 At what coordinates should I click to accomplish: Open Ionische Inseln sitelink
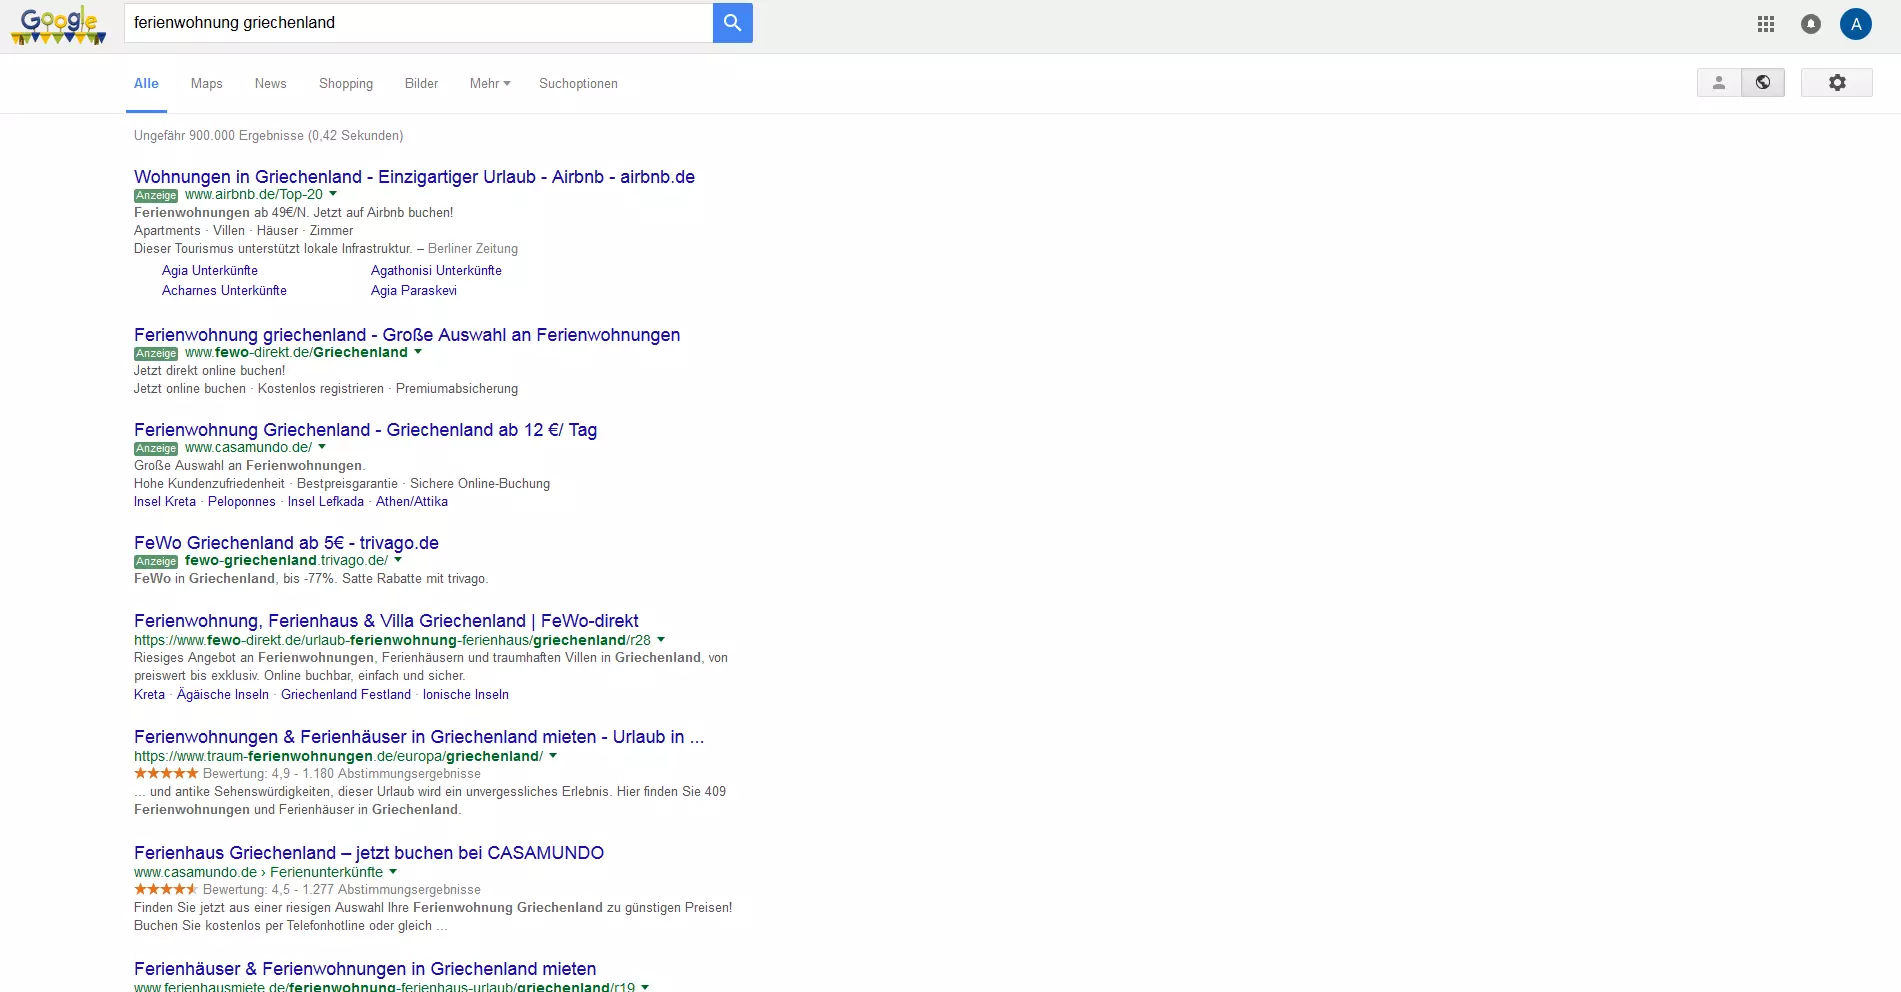point(466,695)
